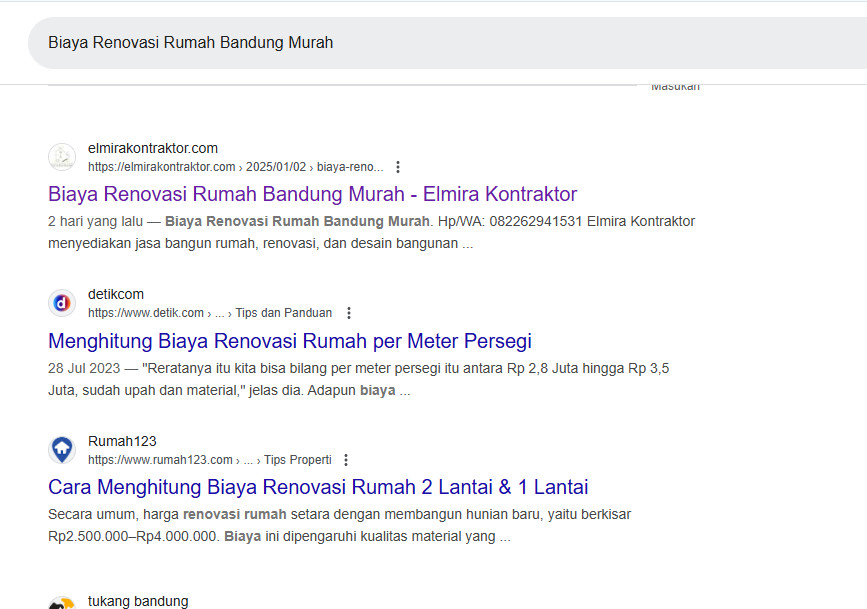Open the Rumah123 favicon icon
Screen dimensions: 867x609
click(62, 450)
